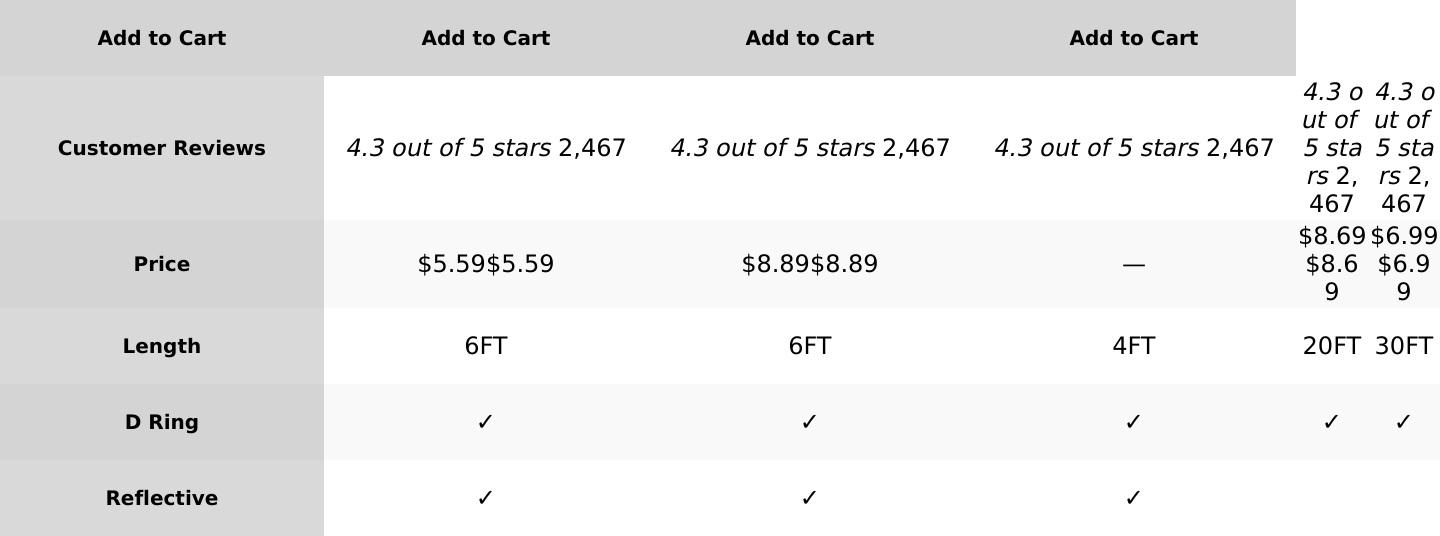Select the 20FT length value
Image resolution: width=1440 pixels, height=536 pixels.
point(1331,346)
